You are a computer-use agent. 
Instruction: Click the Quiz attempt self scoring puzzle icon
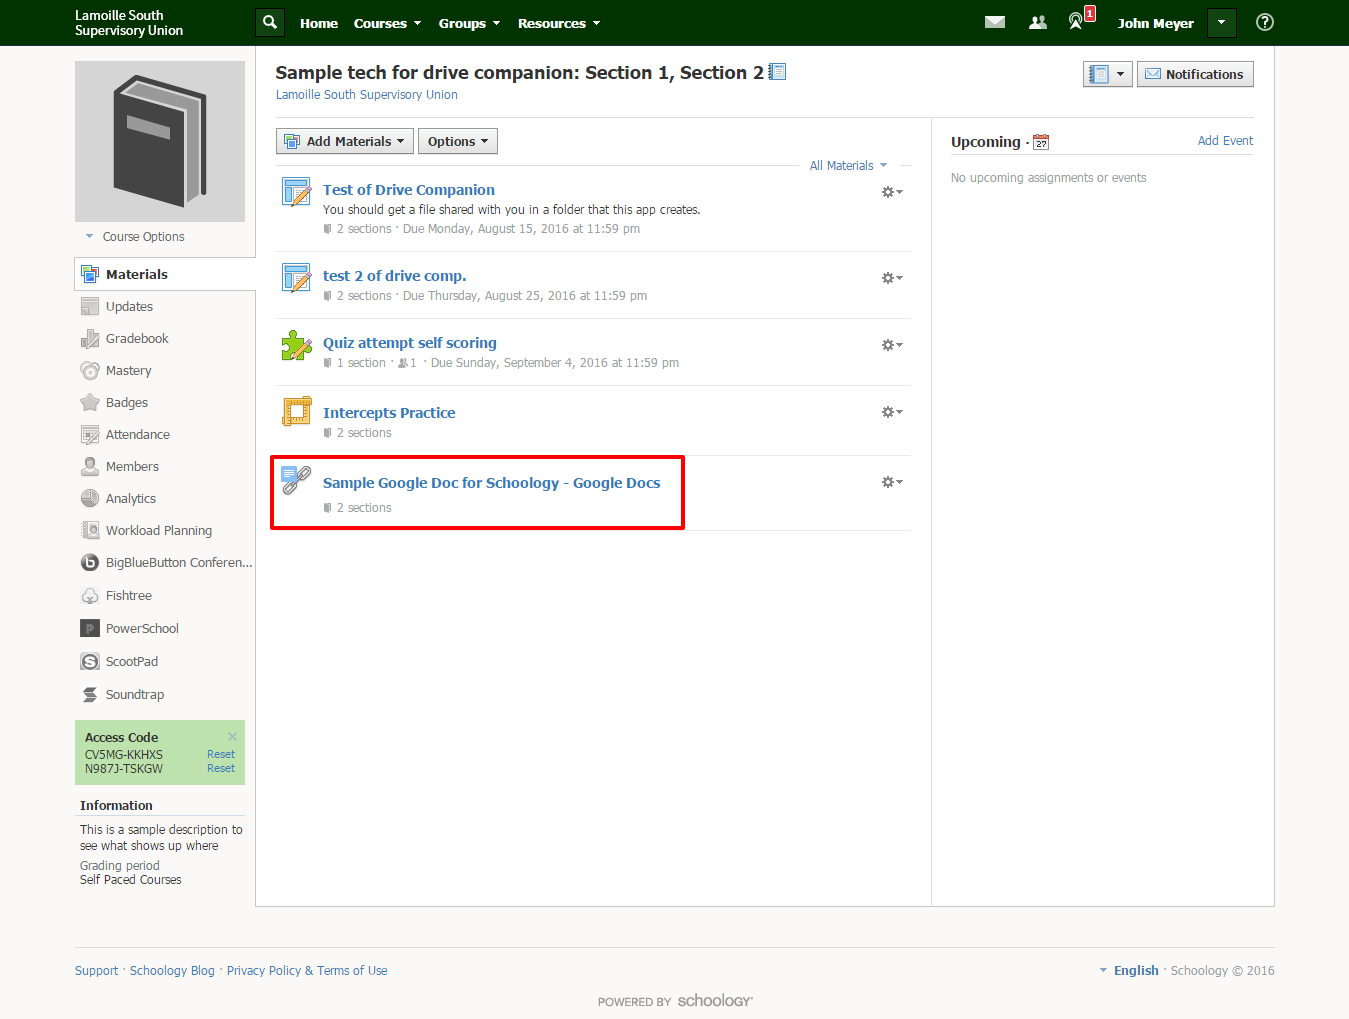point(296,345)
